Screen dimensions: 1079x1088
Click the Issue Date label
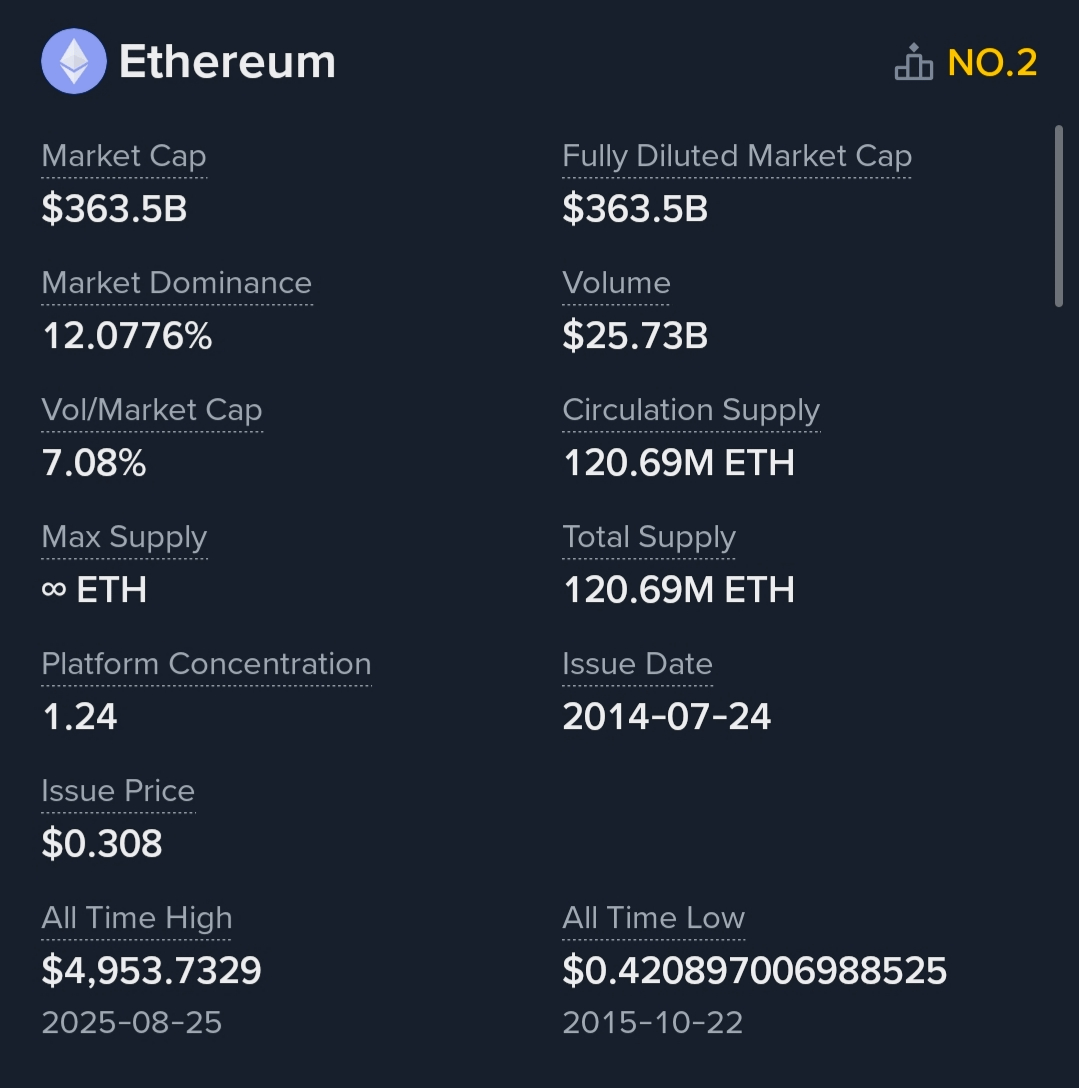tap(637, 664)
